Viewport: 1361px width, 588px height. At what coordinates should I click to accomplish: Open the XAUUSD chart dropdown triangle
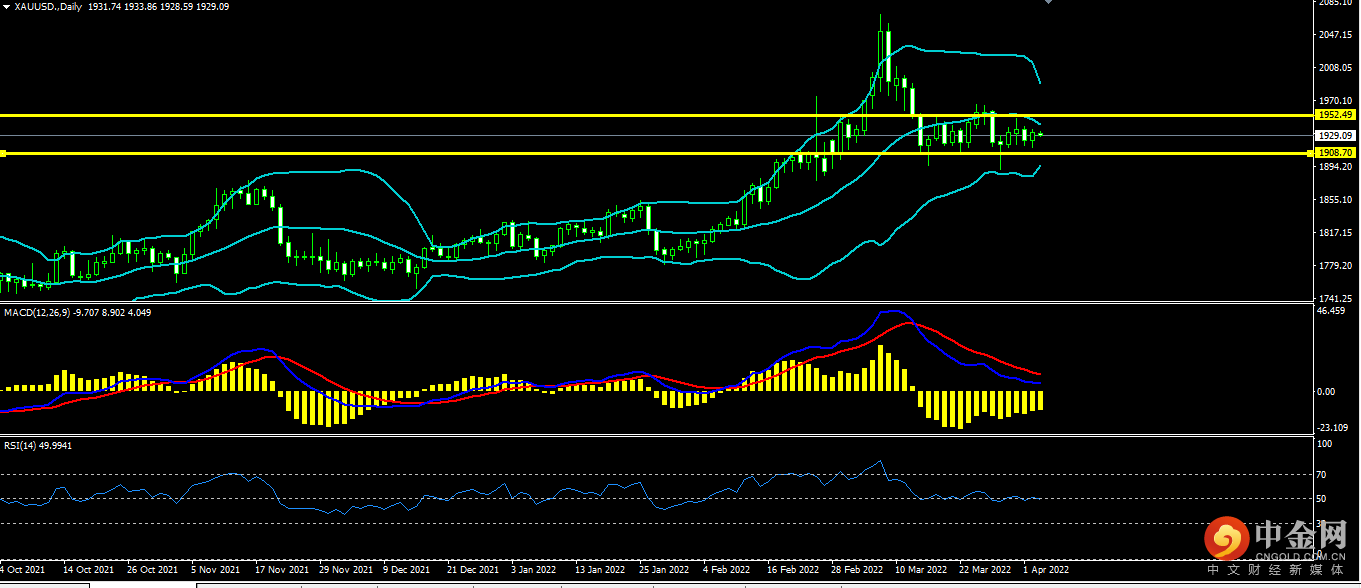[6, 7]
